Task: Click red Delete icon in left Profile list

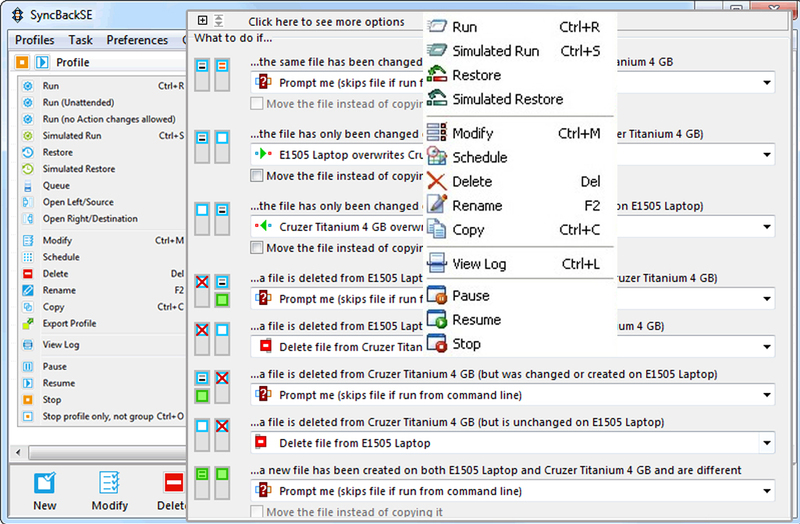Action: click(28, 274)
